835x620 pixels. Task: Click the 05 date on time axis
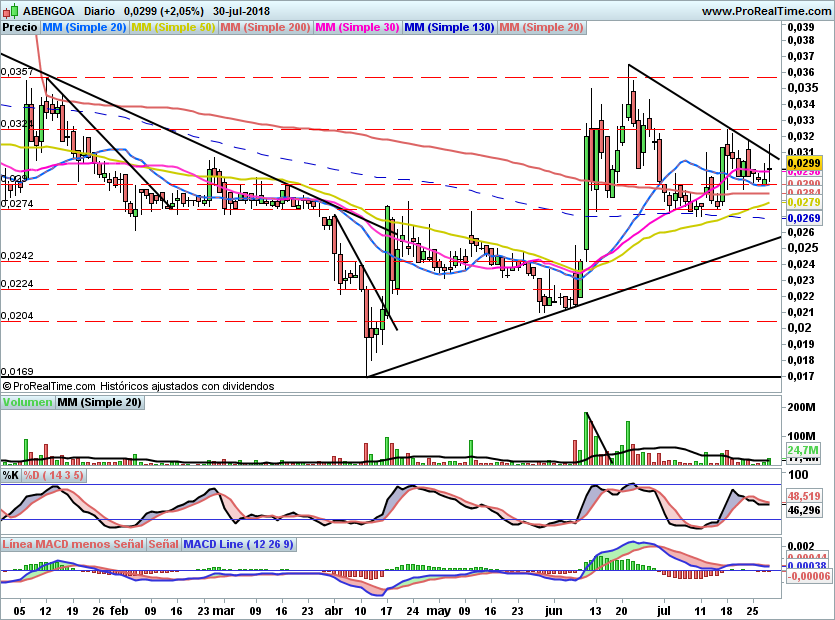(19, 611)
